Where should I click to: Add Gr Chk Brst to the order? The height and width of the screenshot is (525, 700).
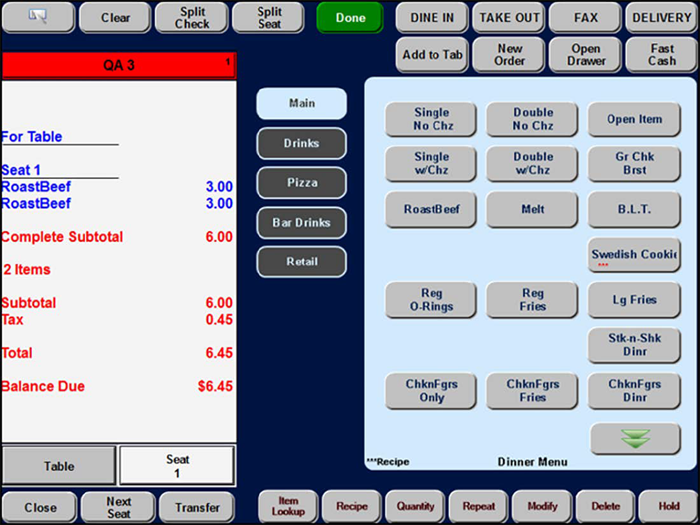(634, 164)
